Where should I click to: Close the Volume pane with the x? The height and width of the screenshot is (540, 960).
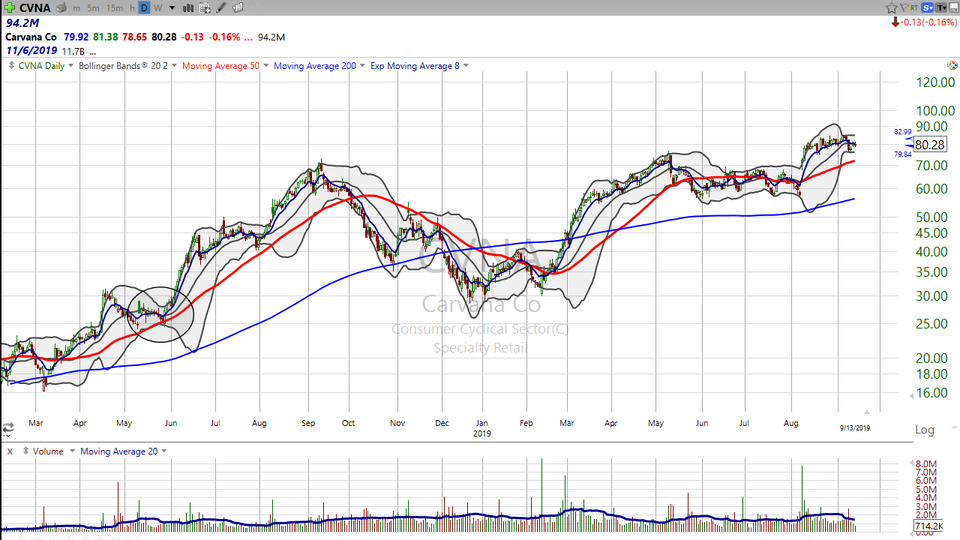9,452
